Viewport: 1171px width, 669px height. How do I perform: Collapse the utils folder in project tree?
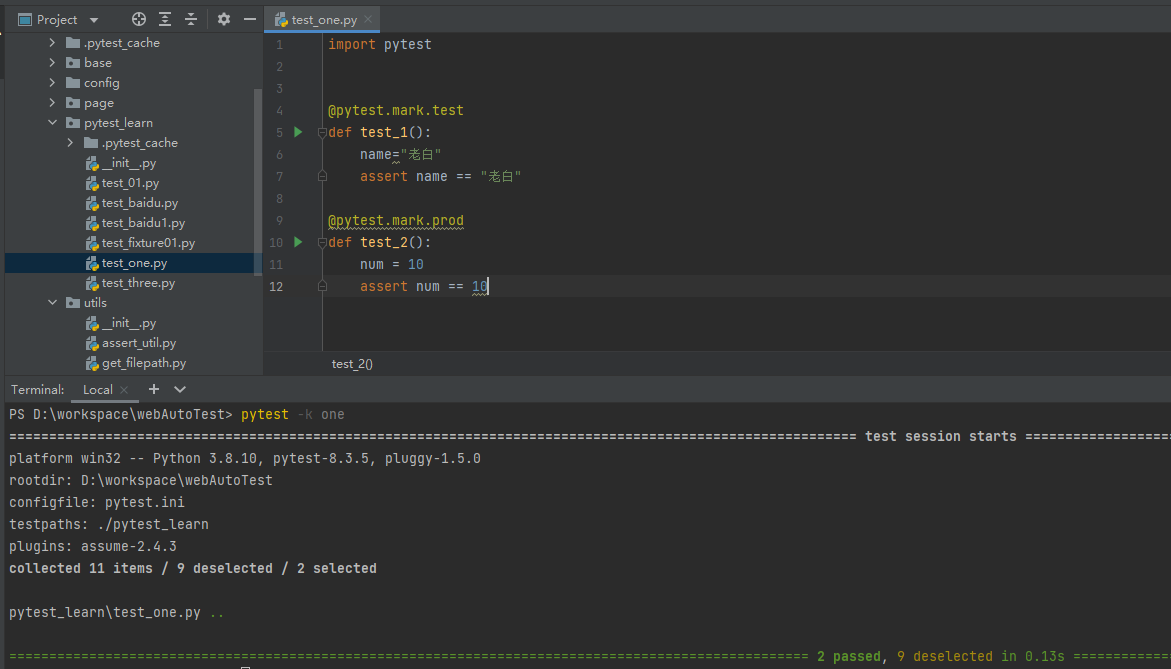tap(52, 302)
